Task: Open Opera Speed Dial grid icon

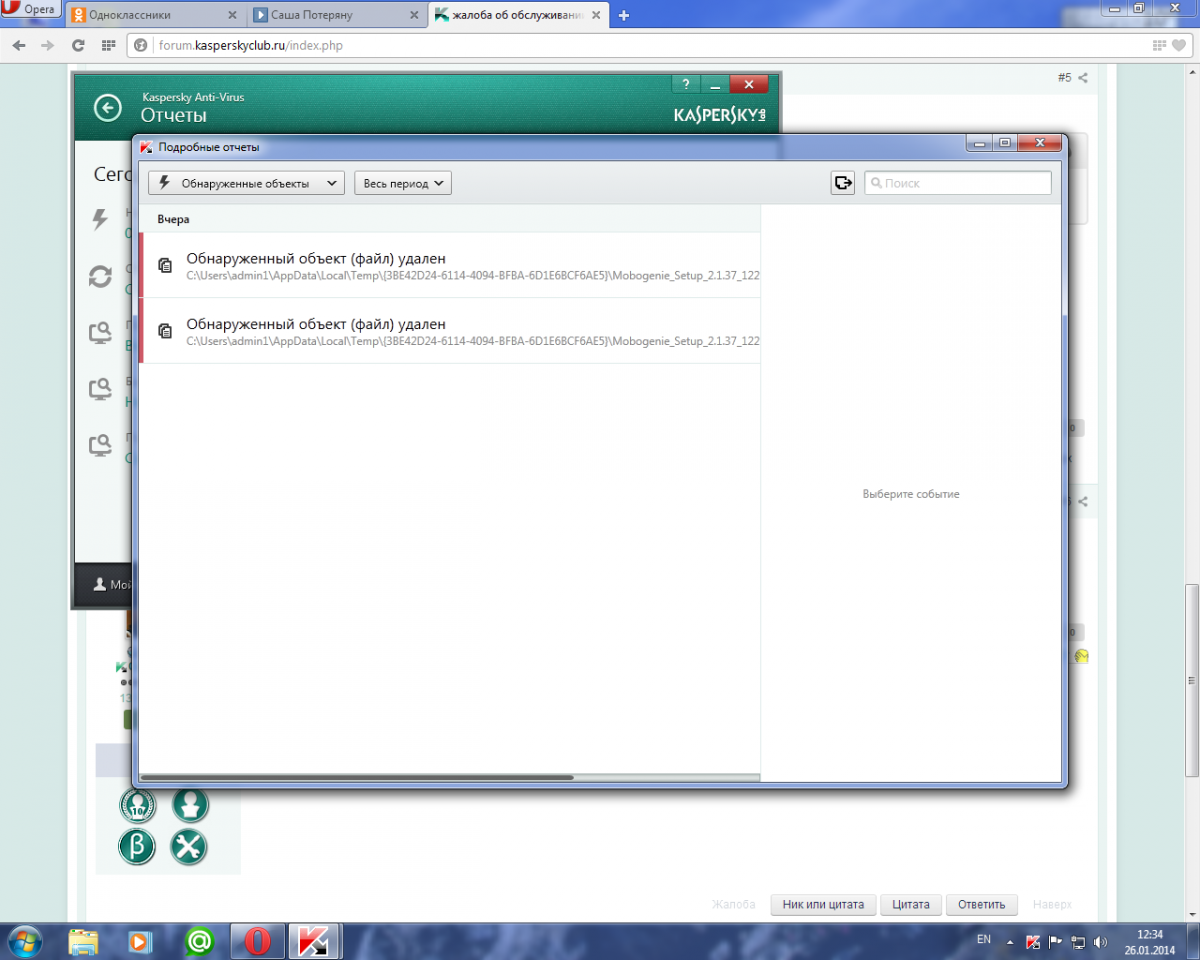Action: (108, 45)
